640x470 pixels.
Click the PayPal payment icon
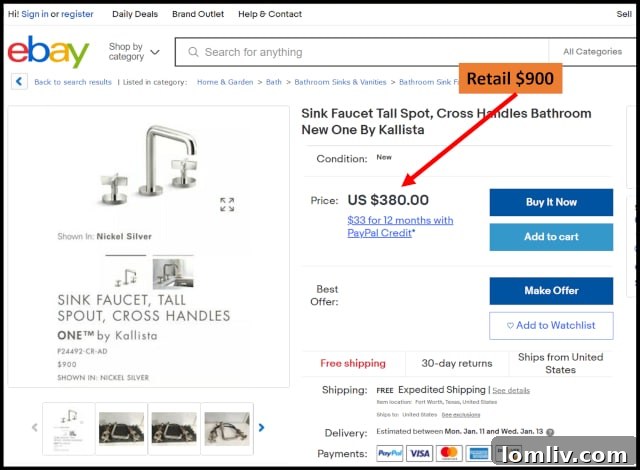point(389,454)
